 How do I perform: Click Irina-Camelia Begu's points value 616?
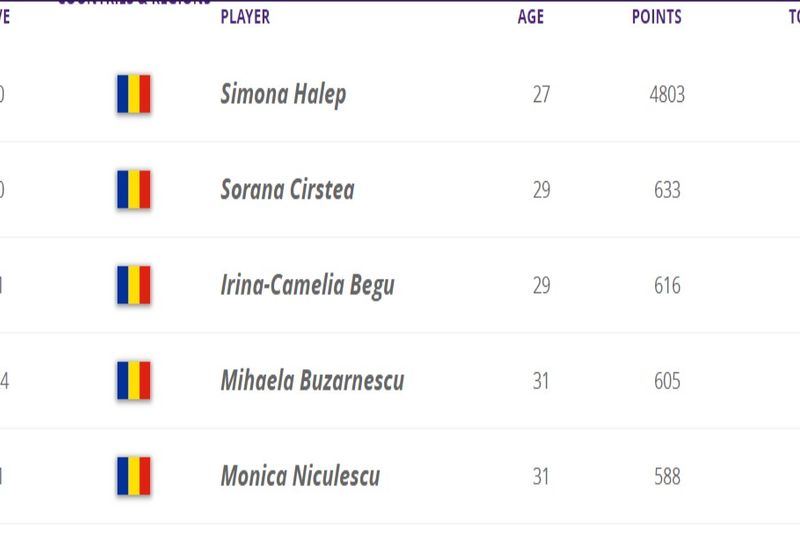[x=667, y=286]
